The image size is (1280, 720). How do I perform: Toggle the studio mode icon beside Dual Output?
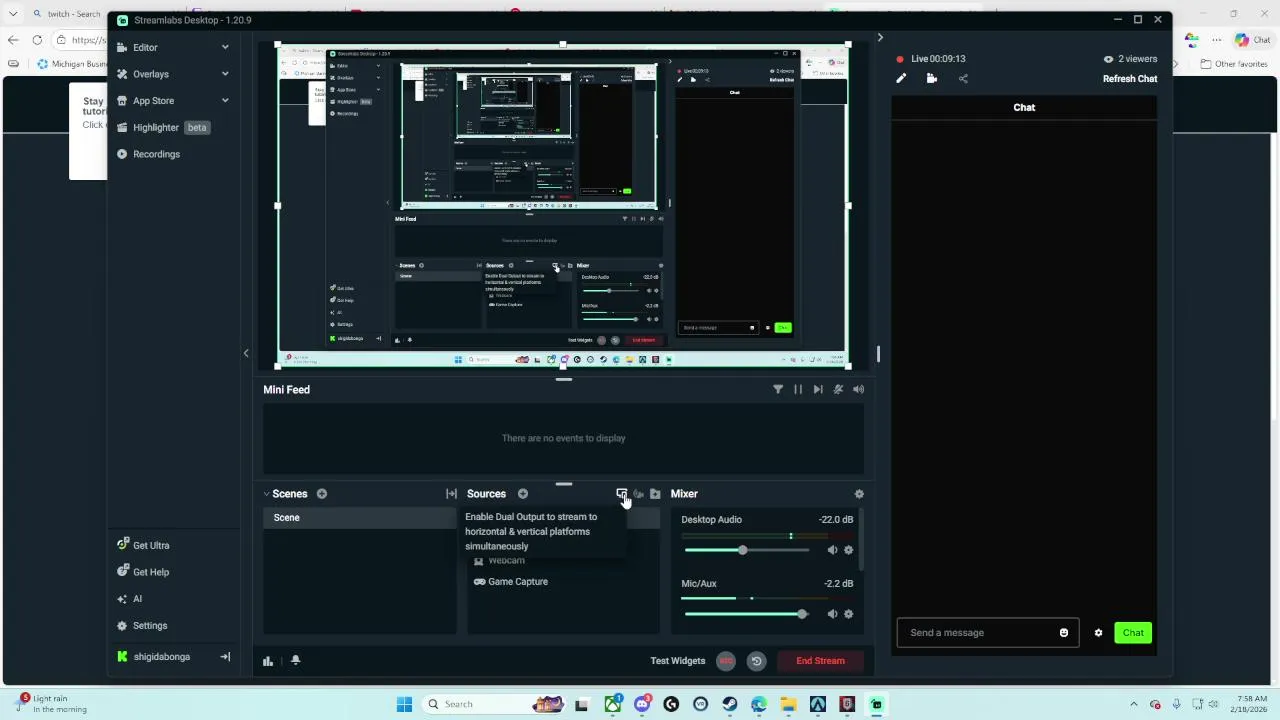[638, 494]
